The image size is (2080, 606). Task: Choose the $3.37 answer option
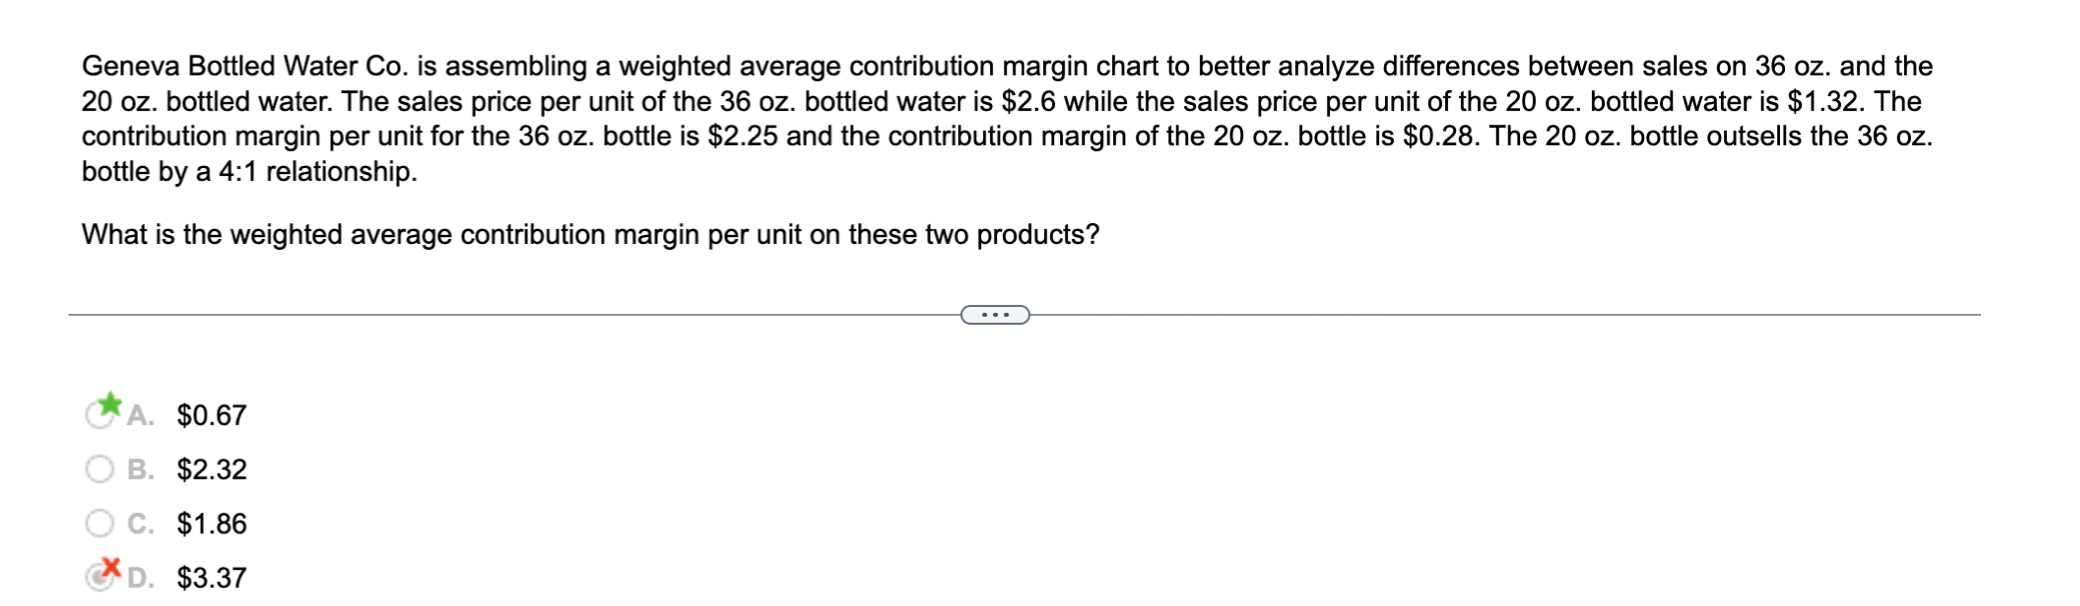click(x=210, y=577)
